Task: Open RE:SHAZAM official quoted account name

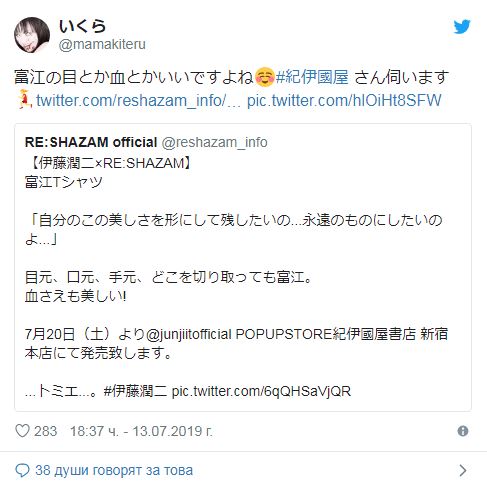Action: tap(91, 142)
